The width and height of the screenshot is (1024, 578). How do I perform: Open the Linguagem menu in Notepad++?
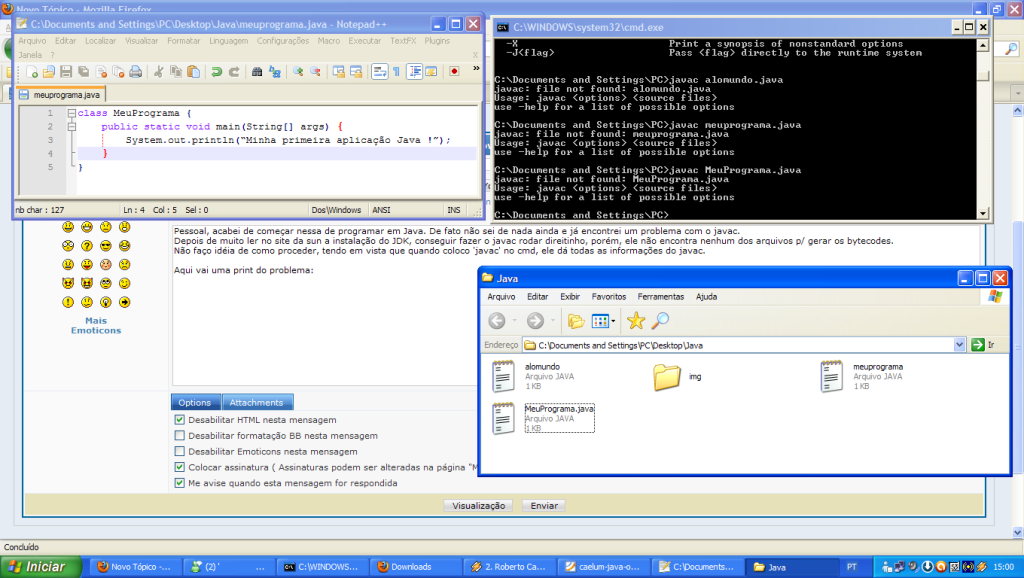[229, 41]
